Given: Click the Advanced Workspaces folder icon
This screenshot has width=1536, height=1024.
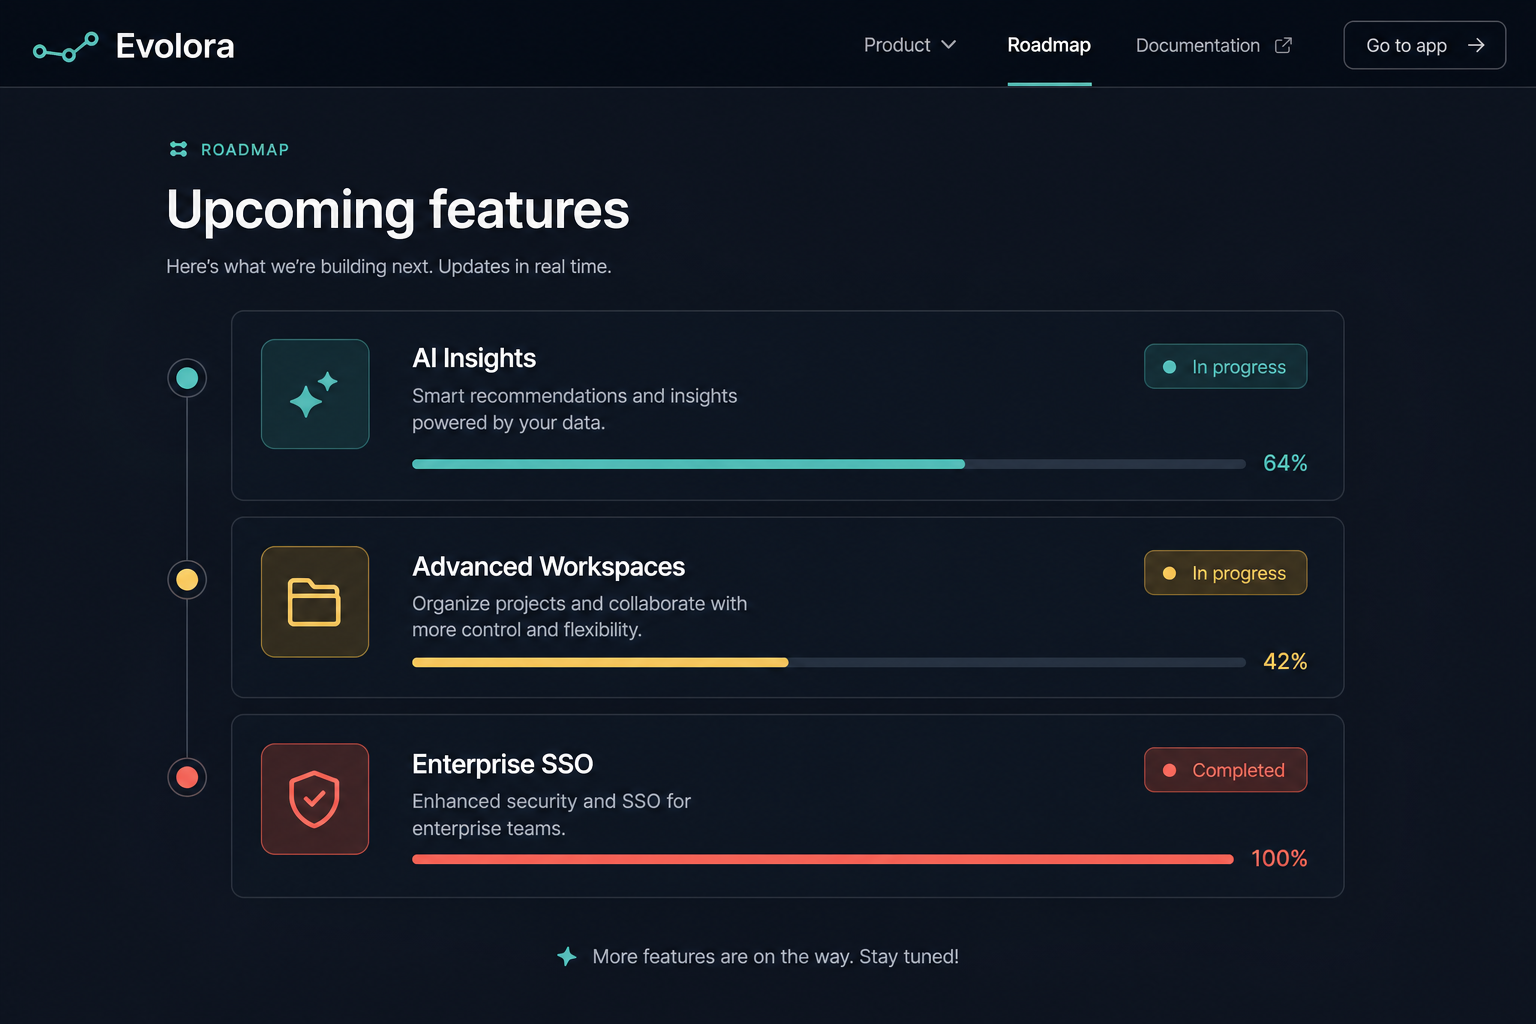Looking at the screenshot, I should click(315, 602).
